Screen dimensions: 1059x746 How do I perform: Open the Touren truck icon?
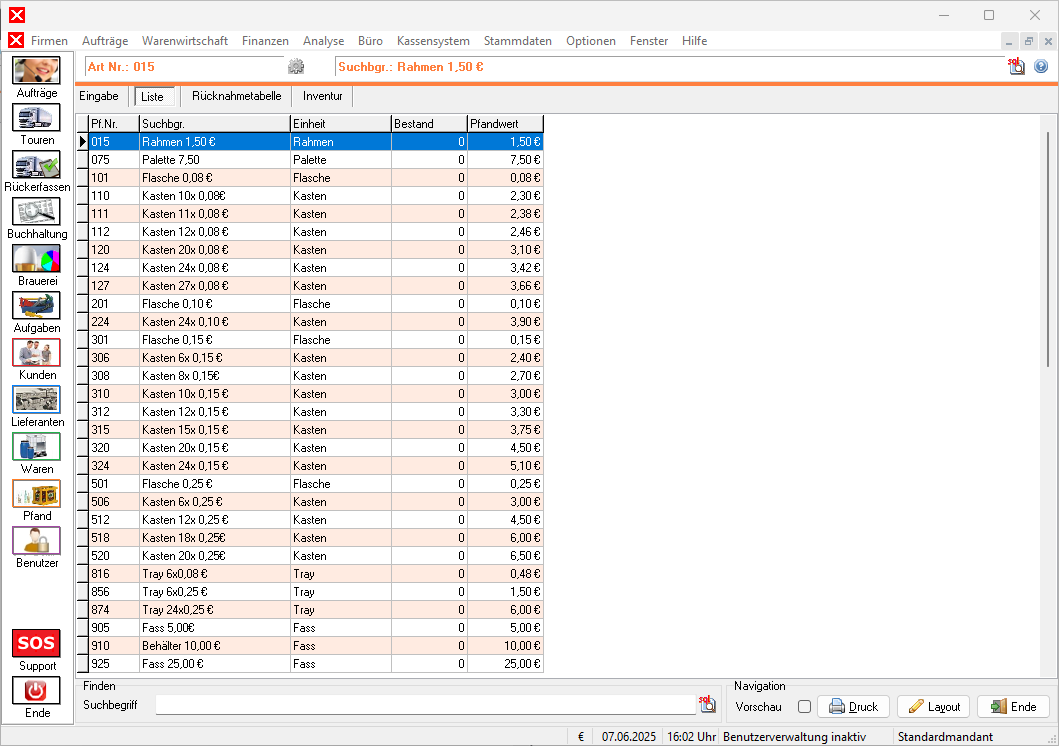pyautogui.click(x=36, y=117)
